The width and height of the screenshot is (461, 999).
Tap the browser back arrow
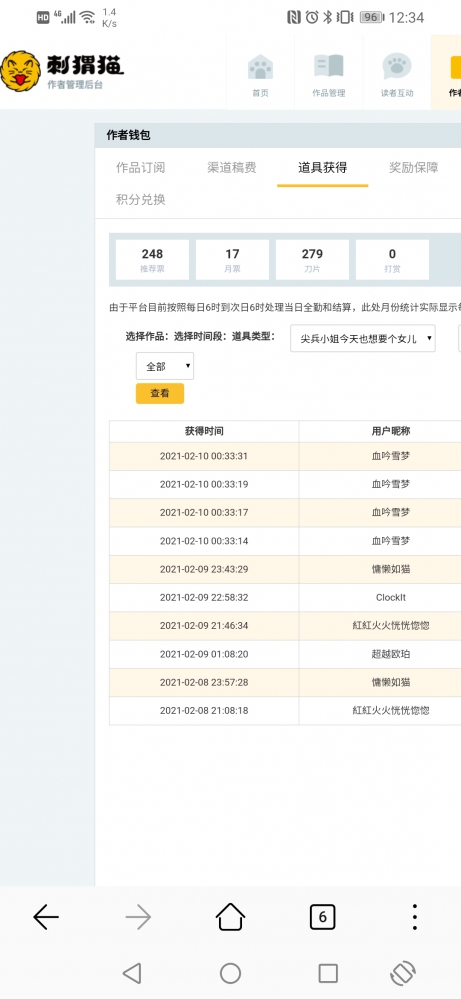coord(46,917)
